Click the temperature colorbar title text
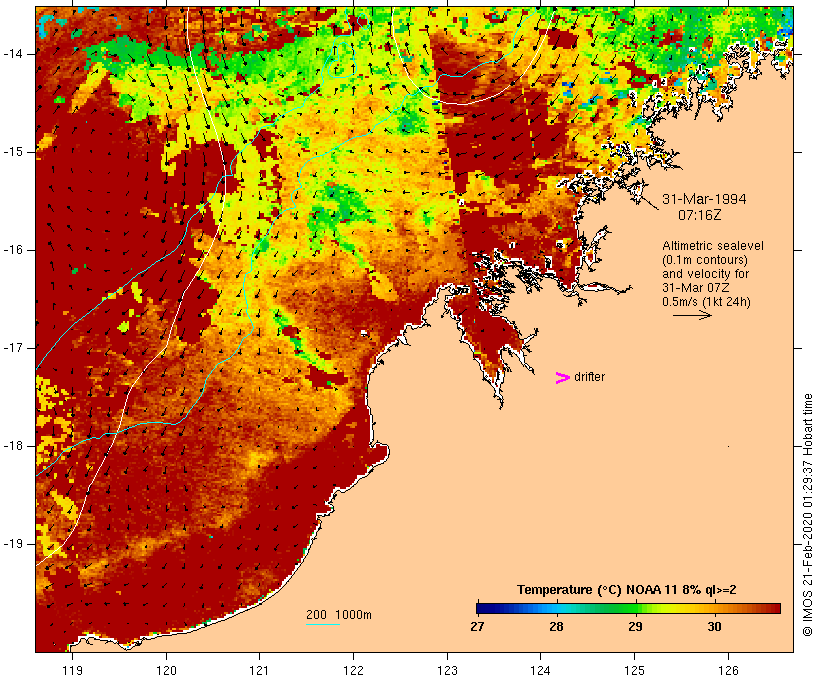 tap(627, 590)
